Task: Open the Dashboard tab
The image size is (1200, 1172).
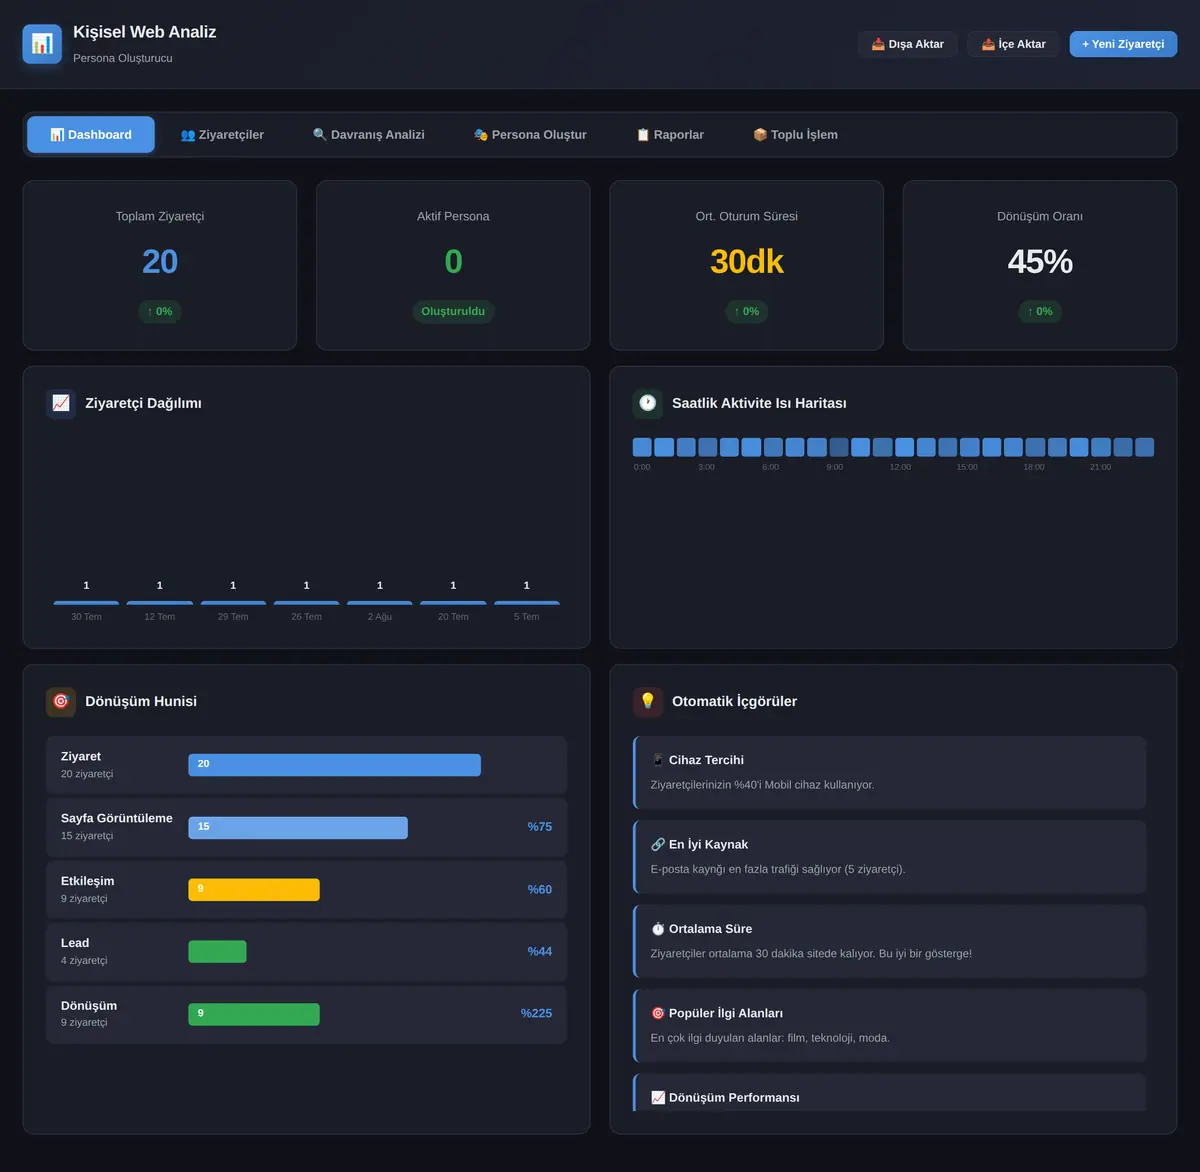Action: point(91,135)
